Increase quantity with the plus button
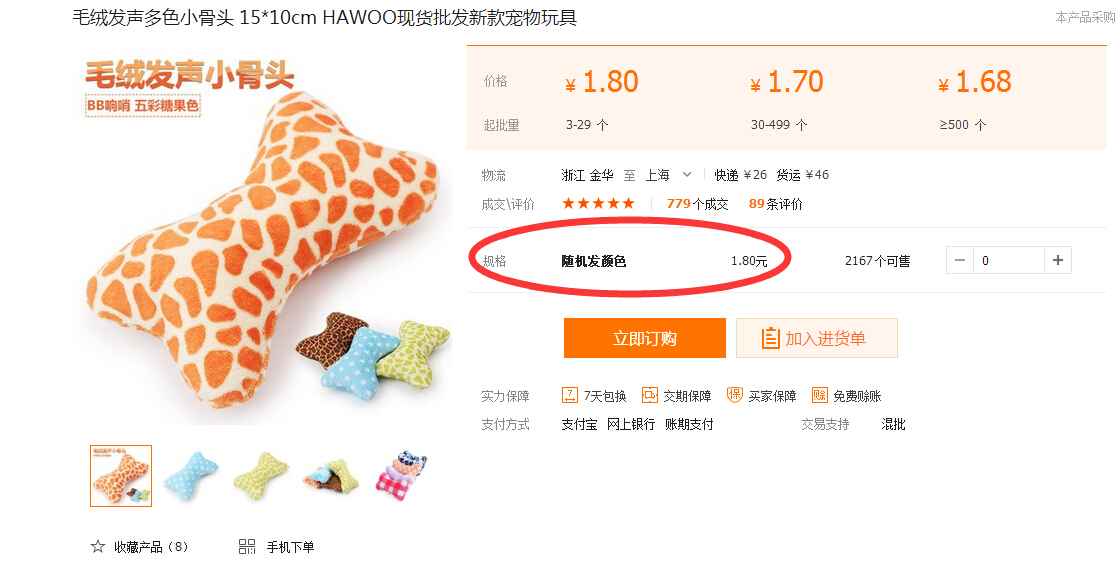 pos(1058,260)
